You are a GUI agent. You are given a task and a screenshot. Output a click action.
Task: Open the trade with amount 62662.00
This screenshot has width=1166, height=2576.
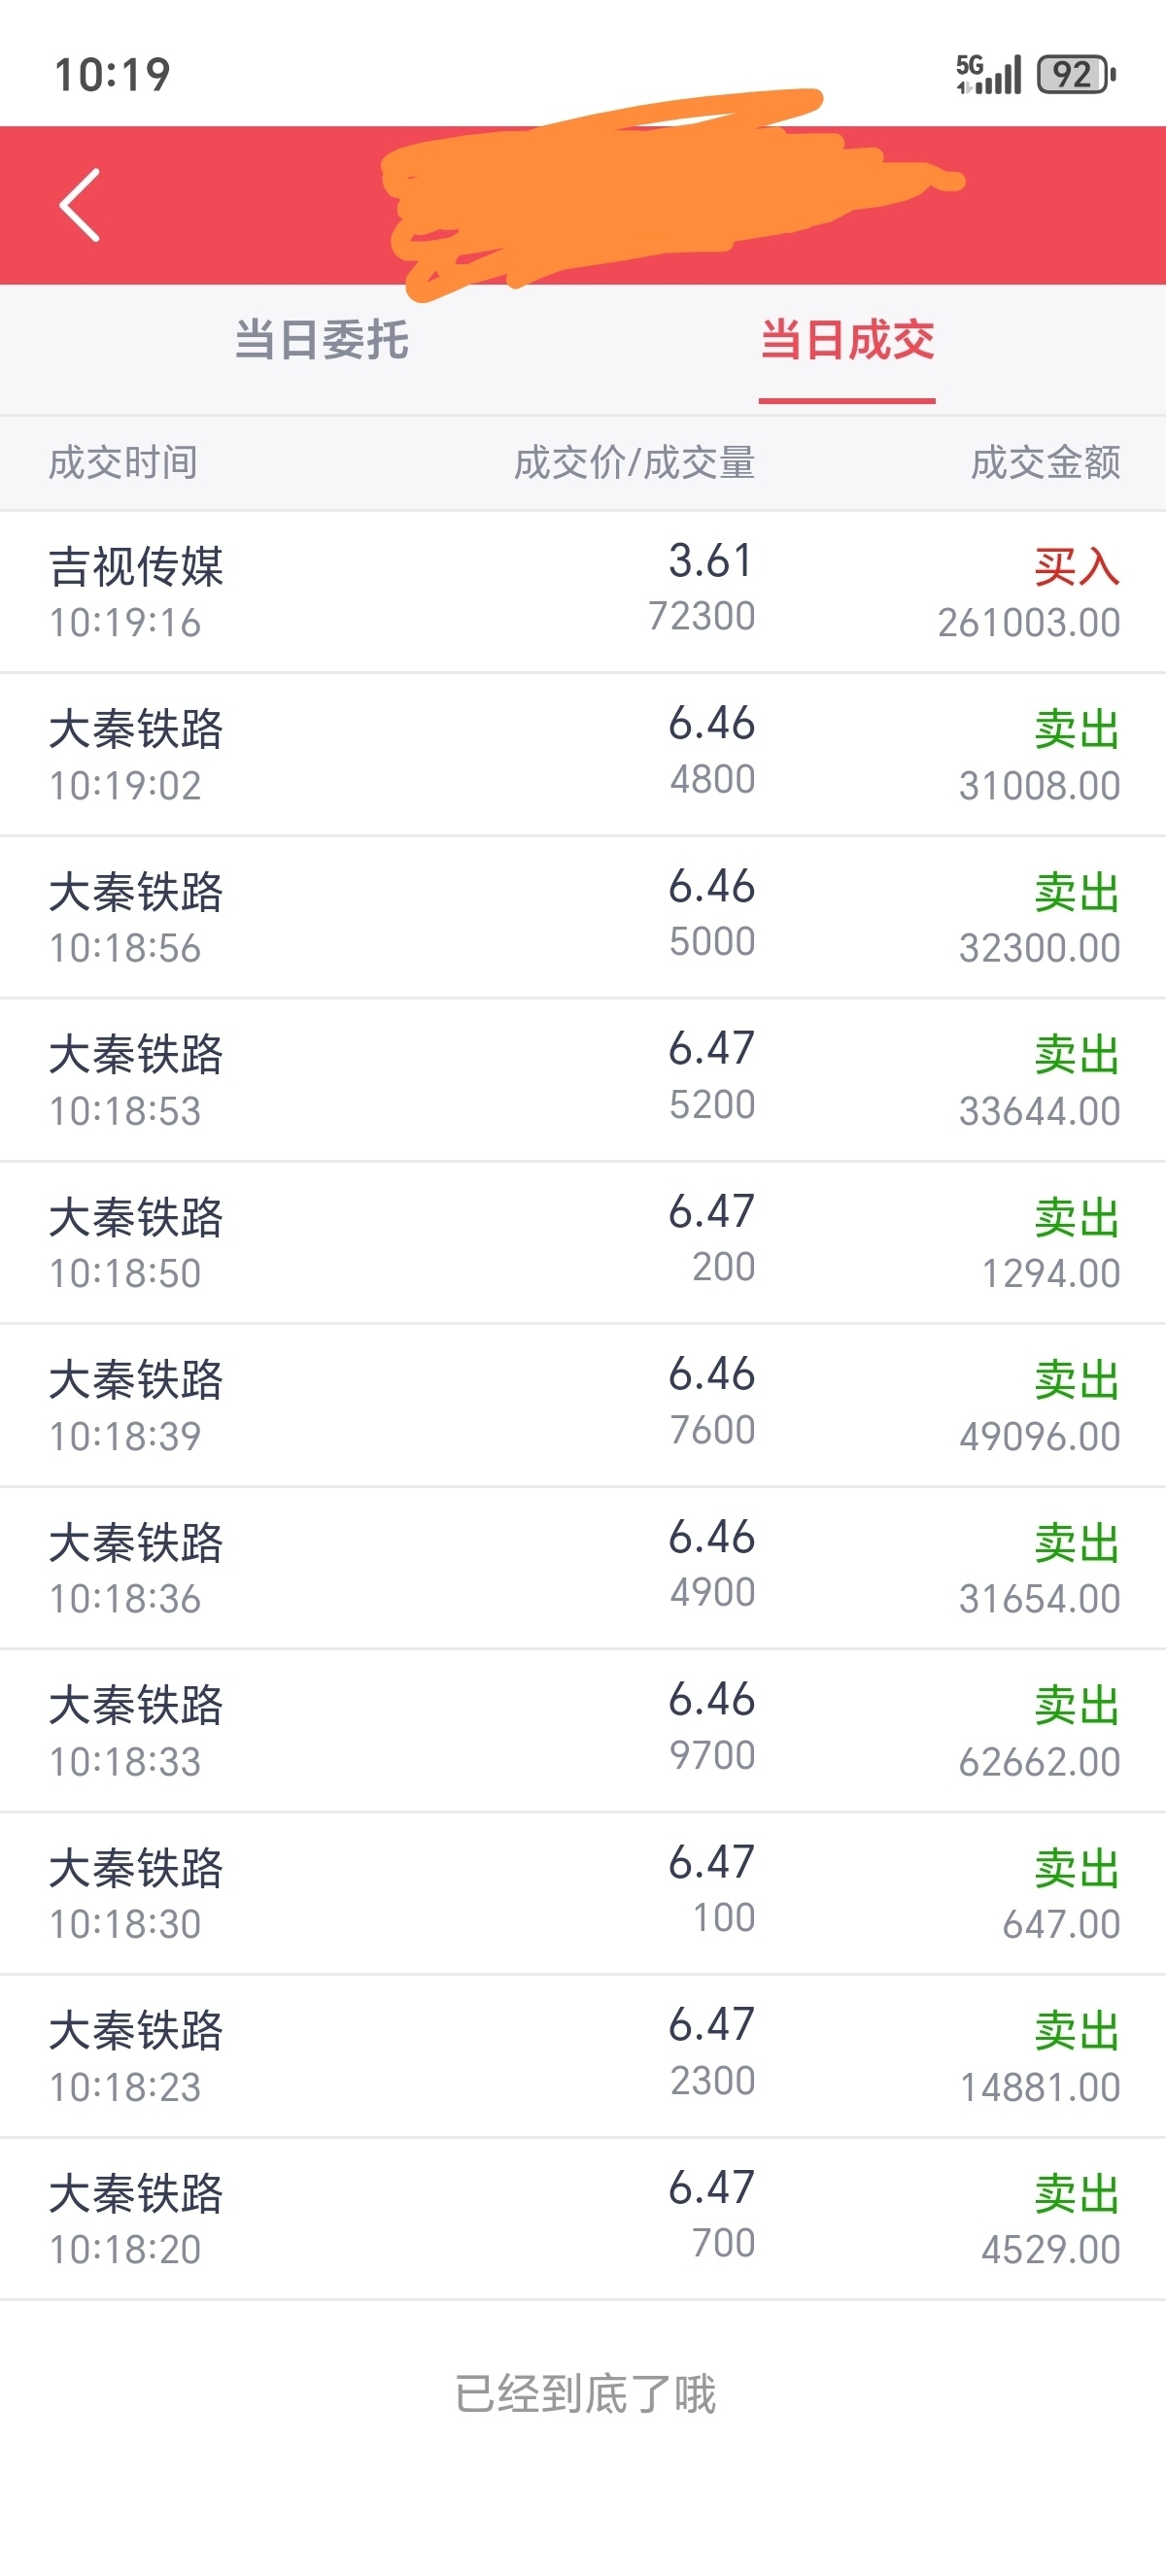click(583, 1731)
